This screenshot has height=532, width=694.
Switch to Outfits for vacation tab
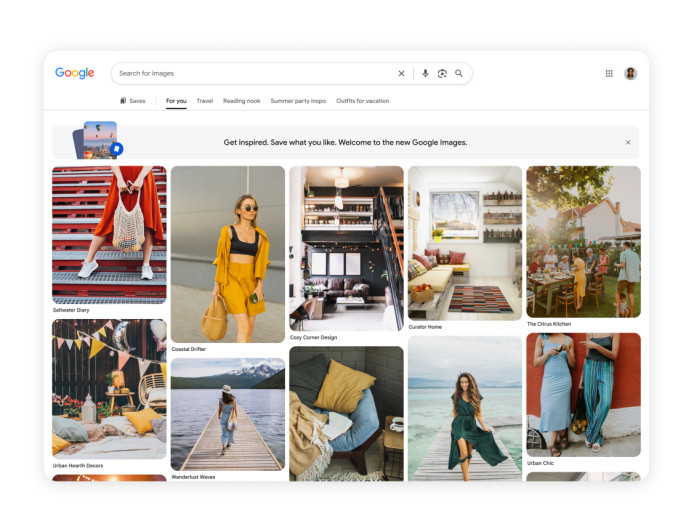point(363,101)
